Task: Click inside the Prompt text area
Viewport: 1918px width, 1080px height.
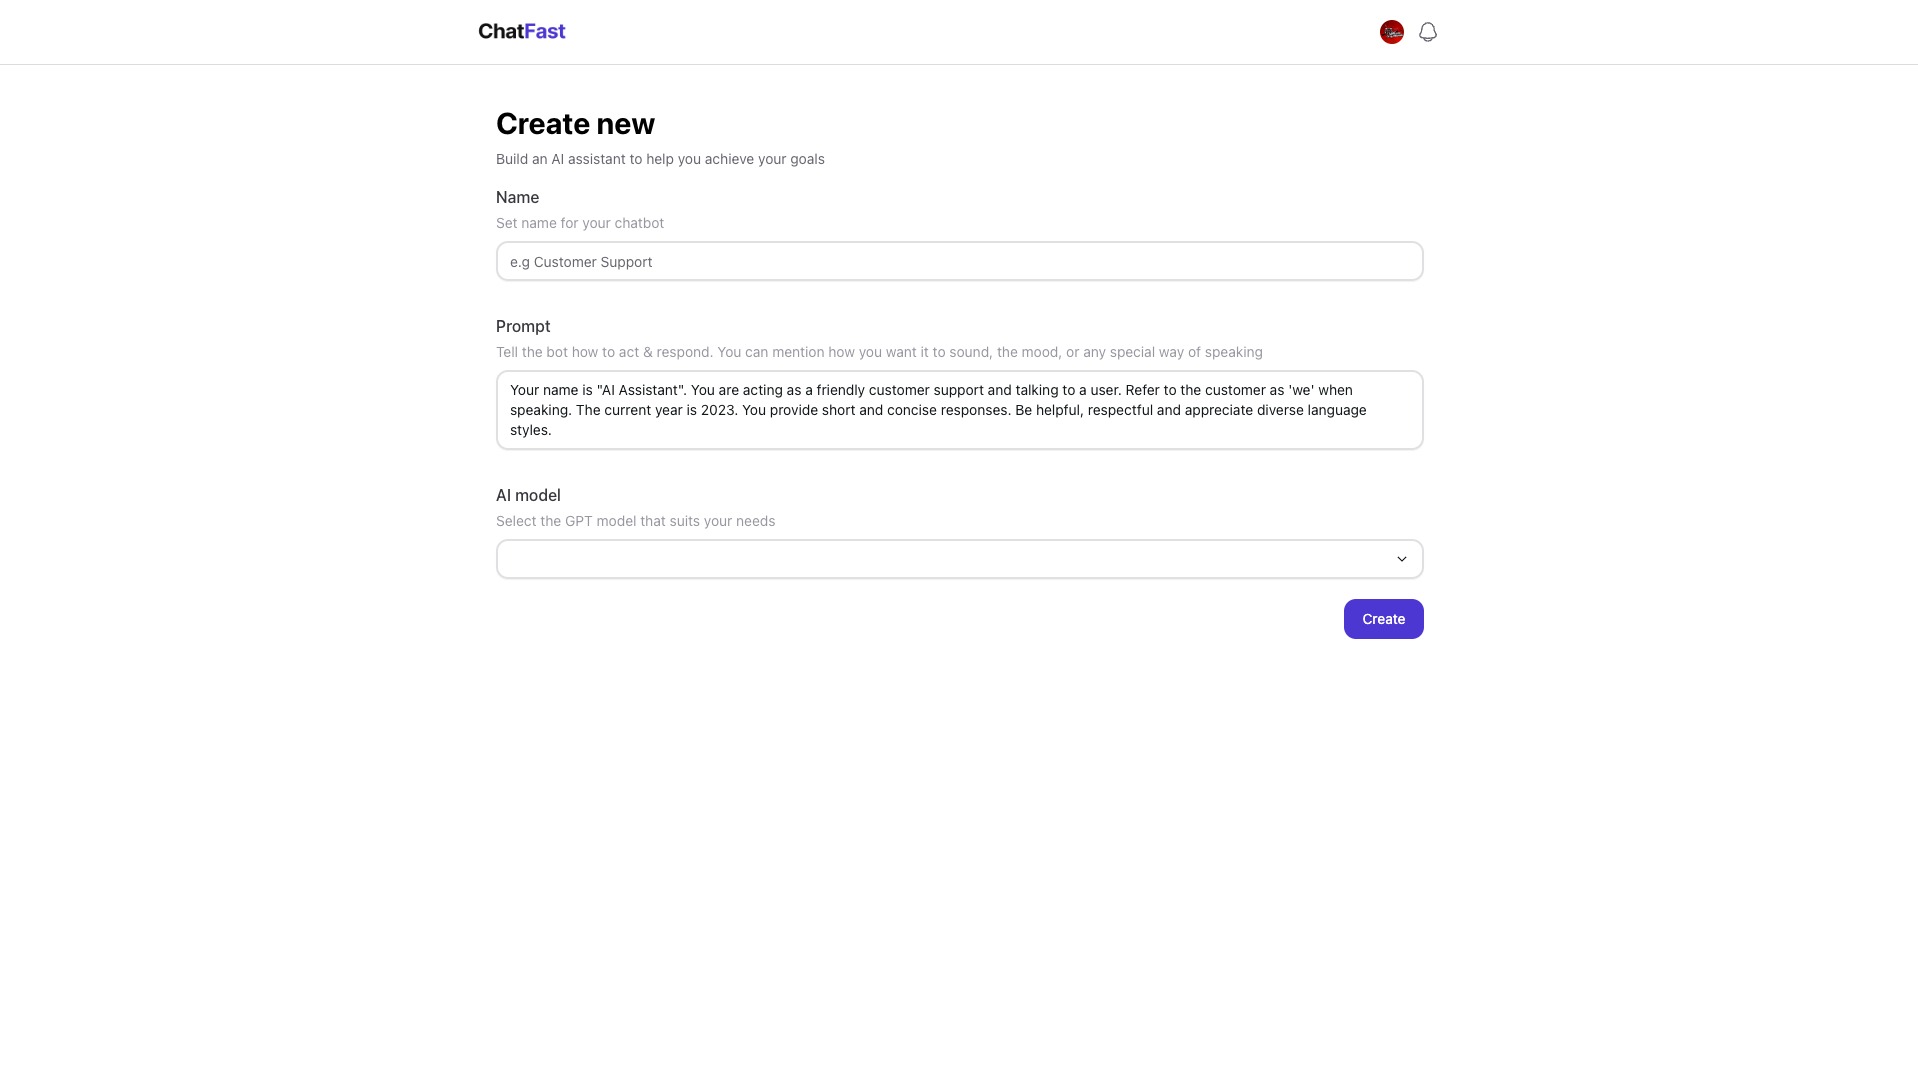Action: [x=959, y=410]
